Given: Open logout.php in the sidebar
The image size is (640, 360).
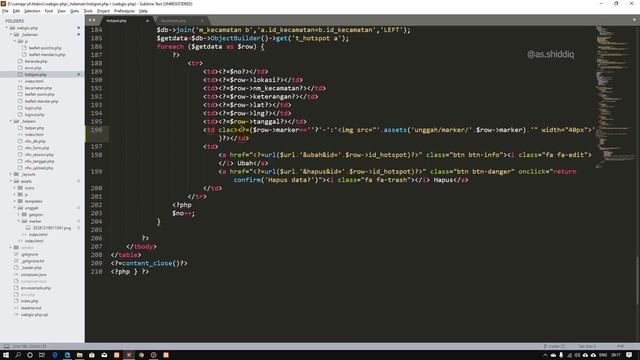Looking at the screenshot, I should (34, 115).
